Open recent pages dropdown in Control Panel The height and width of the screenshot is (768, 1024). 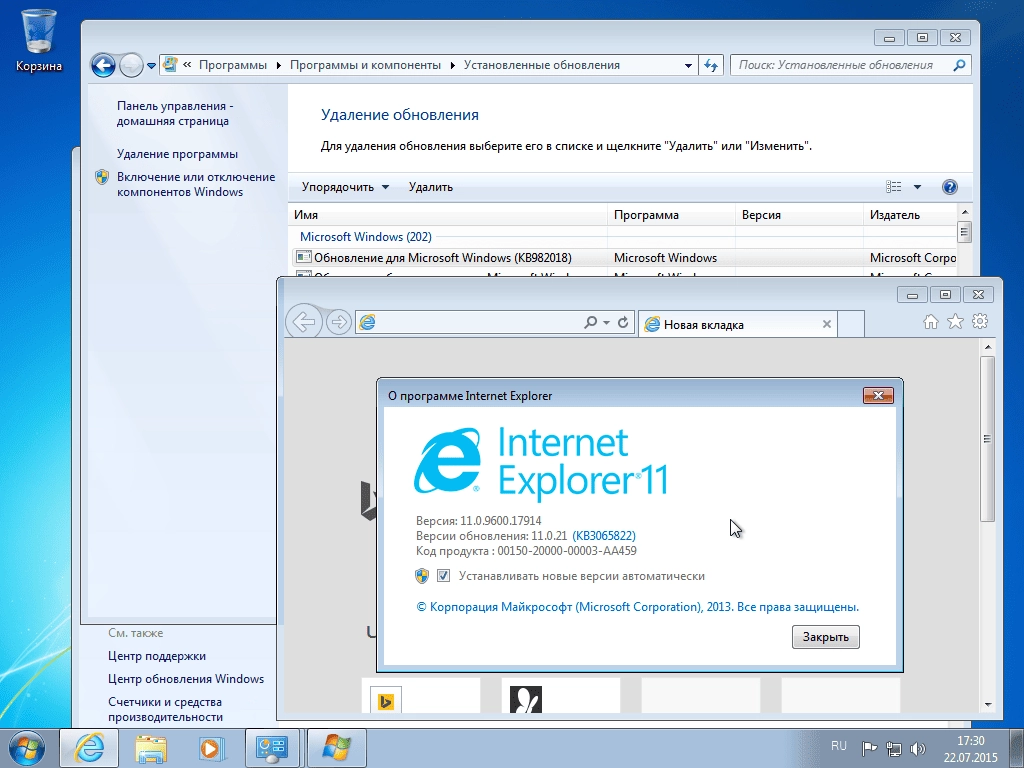point(152,66)
